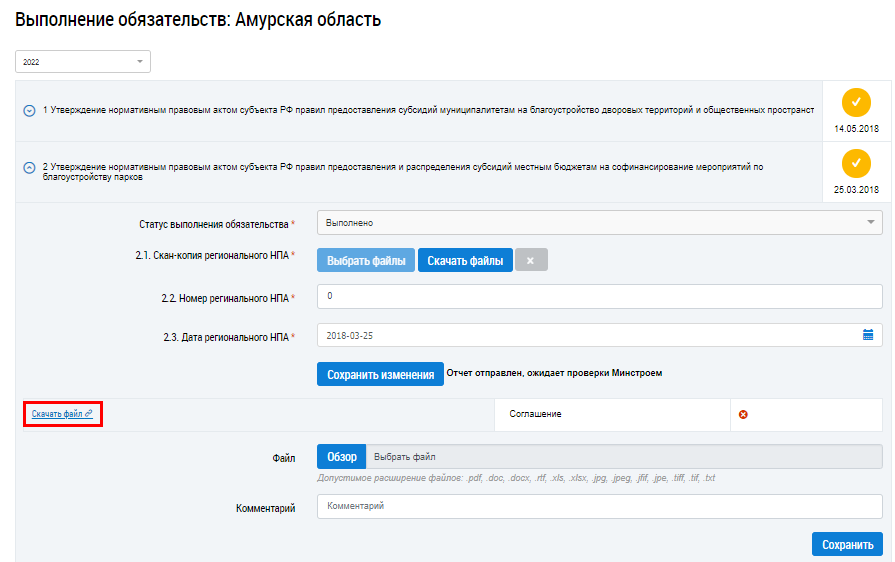Viewport: 895px width, 562px height.
Task: Click the red delete icon beside 'Соглашение'
Action: click(x=743, y=414)
